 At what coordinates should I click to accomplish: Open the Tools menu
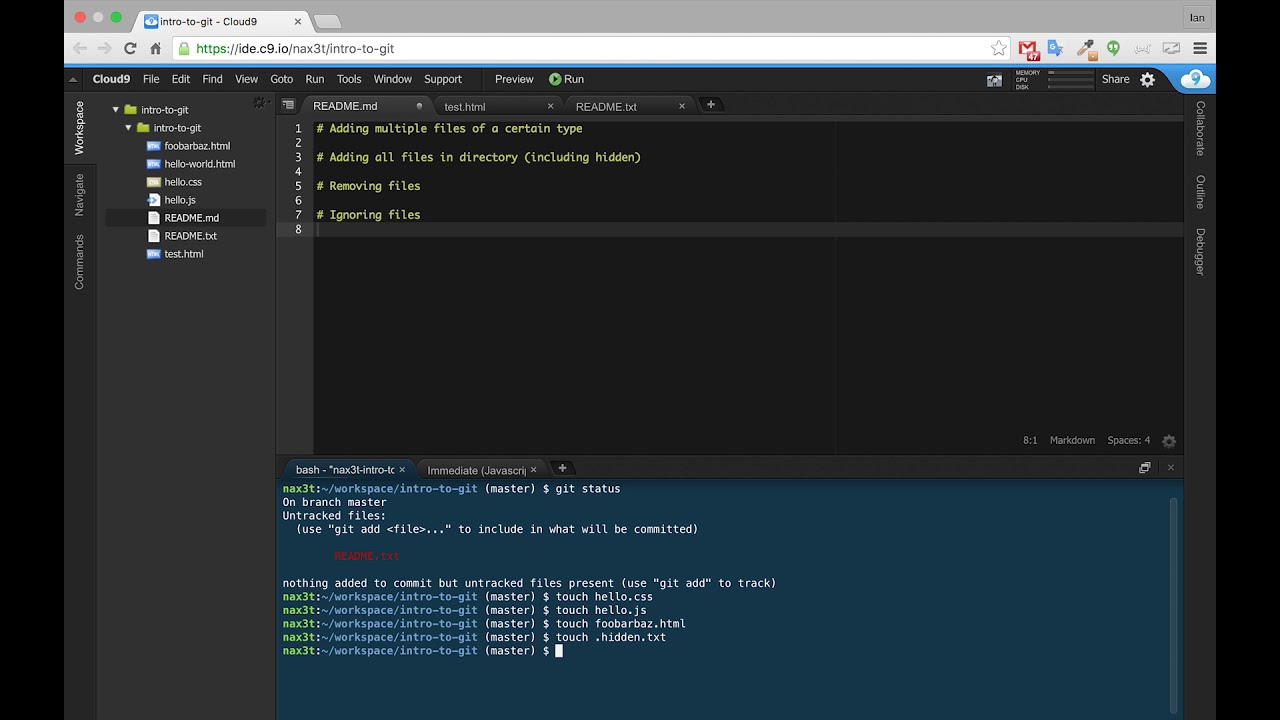348,79
